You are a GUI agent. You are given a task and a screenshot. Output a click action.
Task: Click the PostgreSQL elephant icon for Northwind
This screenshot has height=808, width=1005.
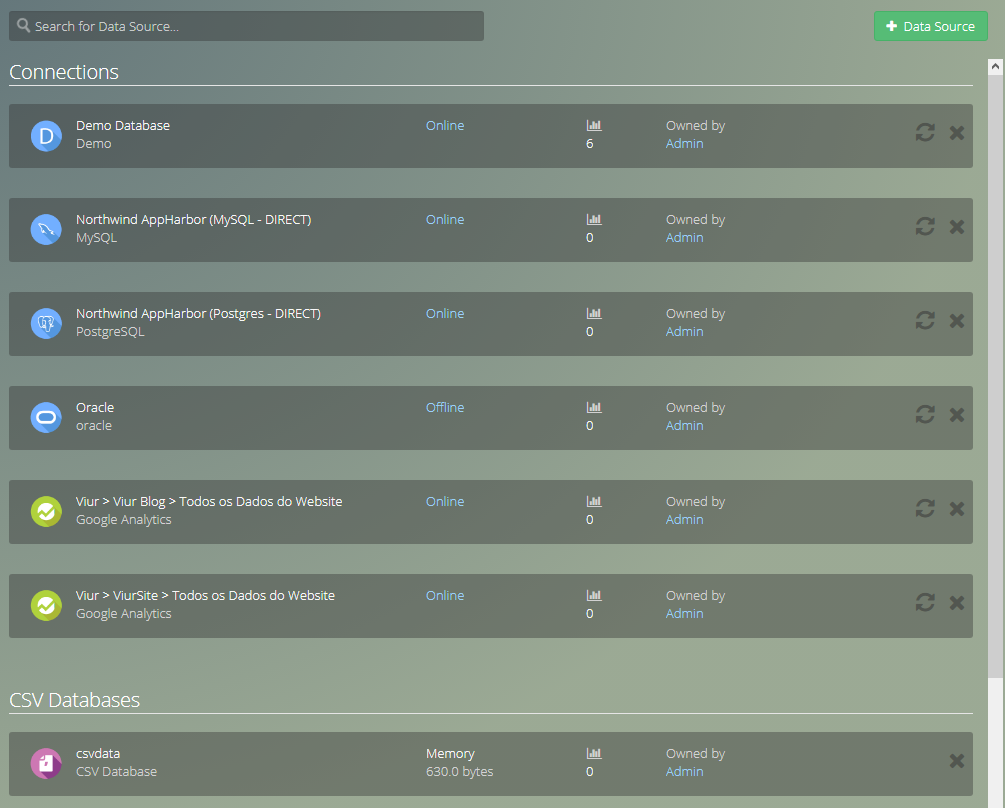(x=46, y=324)
